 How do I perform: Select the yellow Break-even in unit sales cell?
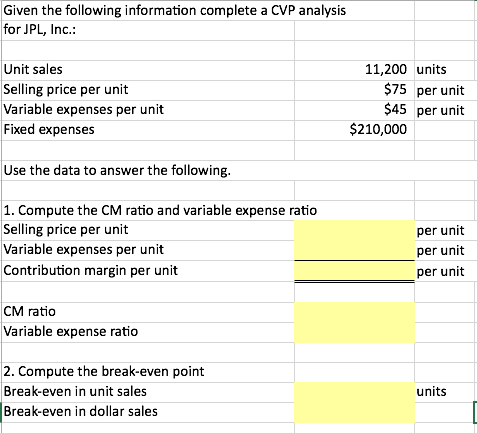(x=354, y=392)
